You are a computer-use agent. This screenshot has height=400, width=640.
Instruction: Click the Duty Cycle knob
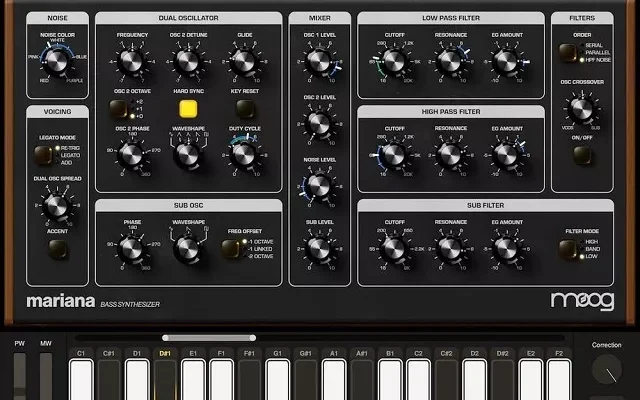(x=243, y=153)
